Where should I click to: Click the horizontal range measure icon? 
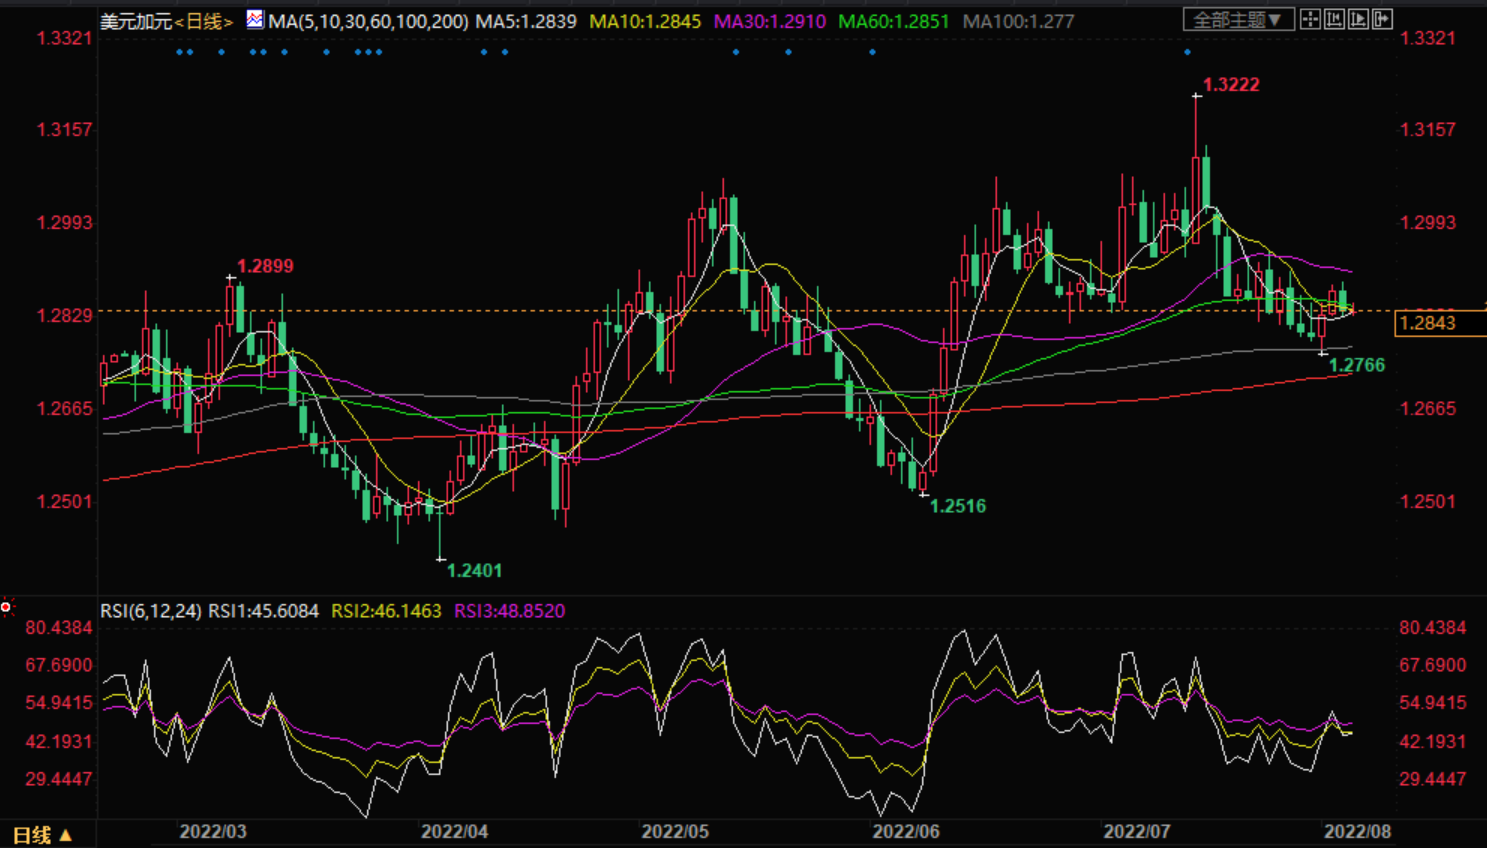[x=1334, y=19]
